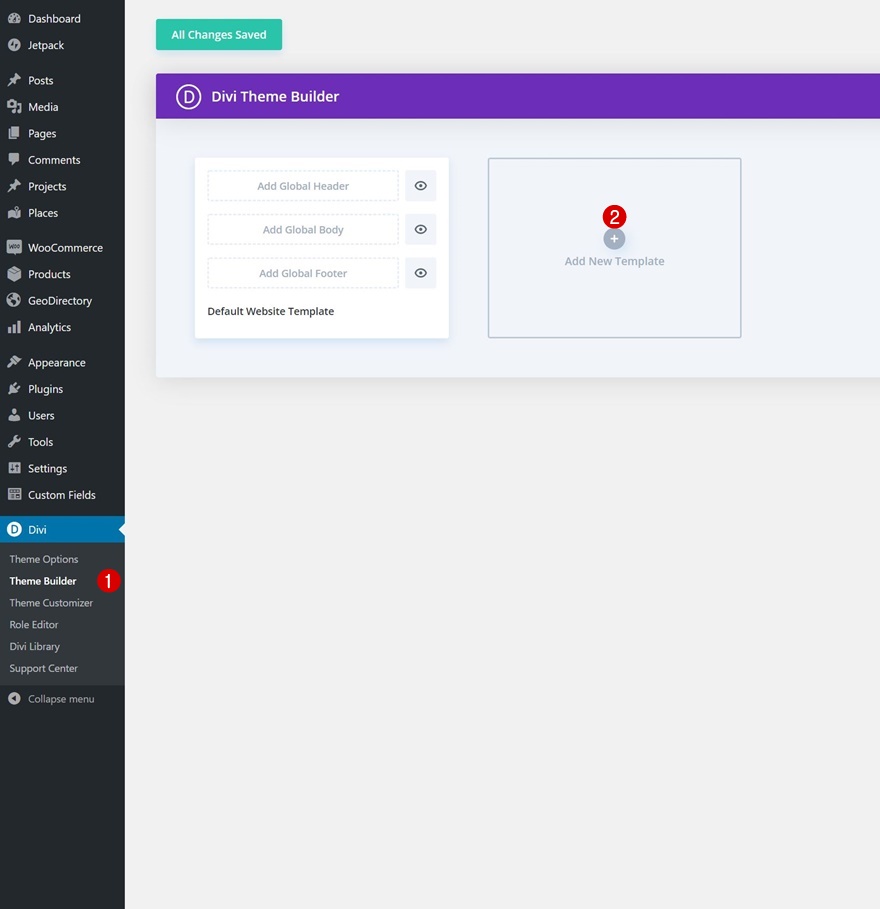Screen dimensions: 880x909
Task: Click the Divi D icon in sidebar
Action: coord(14,529)
